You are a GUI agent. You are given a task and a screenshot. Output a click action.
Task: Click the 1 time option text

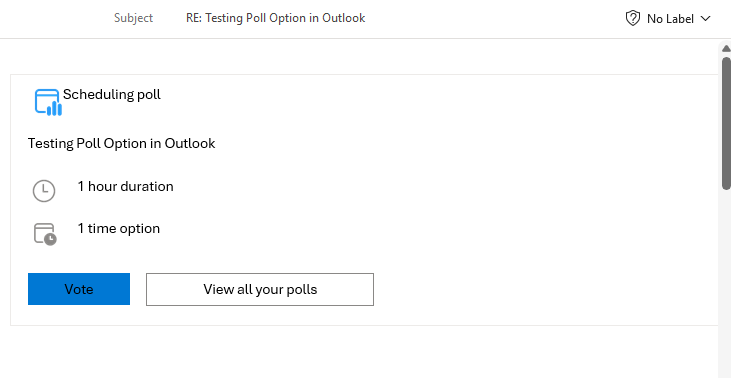click(118, 228)
